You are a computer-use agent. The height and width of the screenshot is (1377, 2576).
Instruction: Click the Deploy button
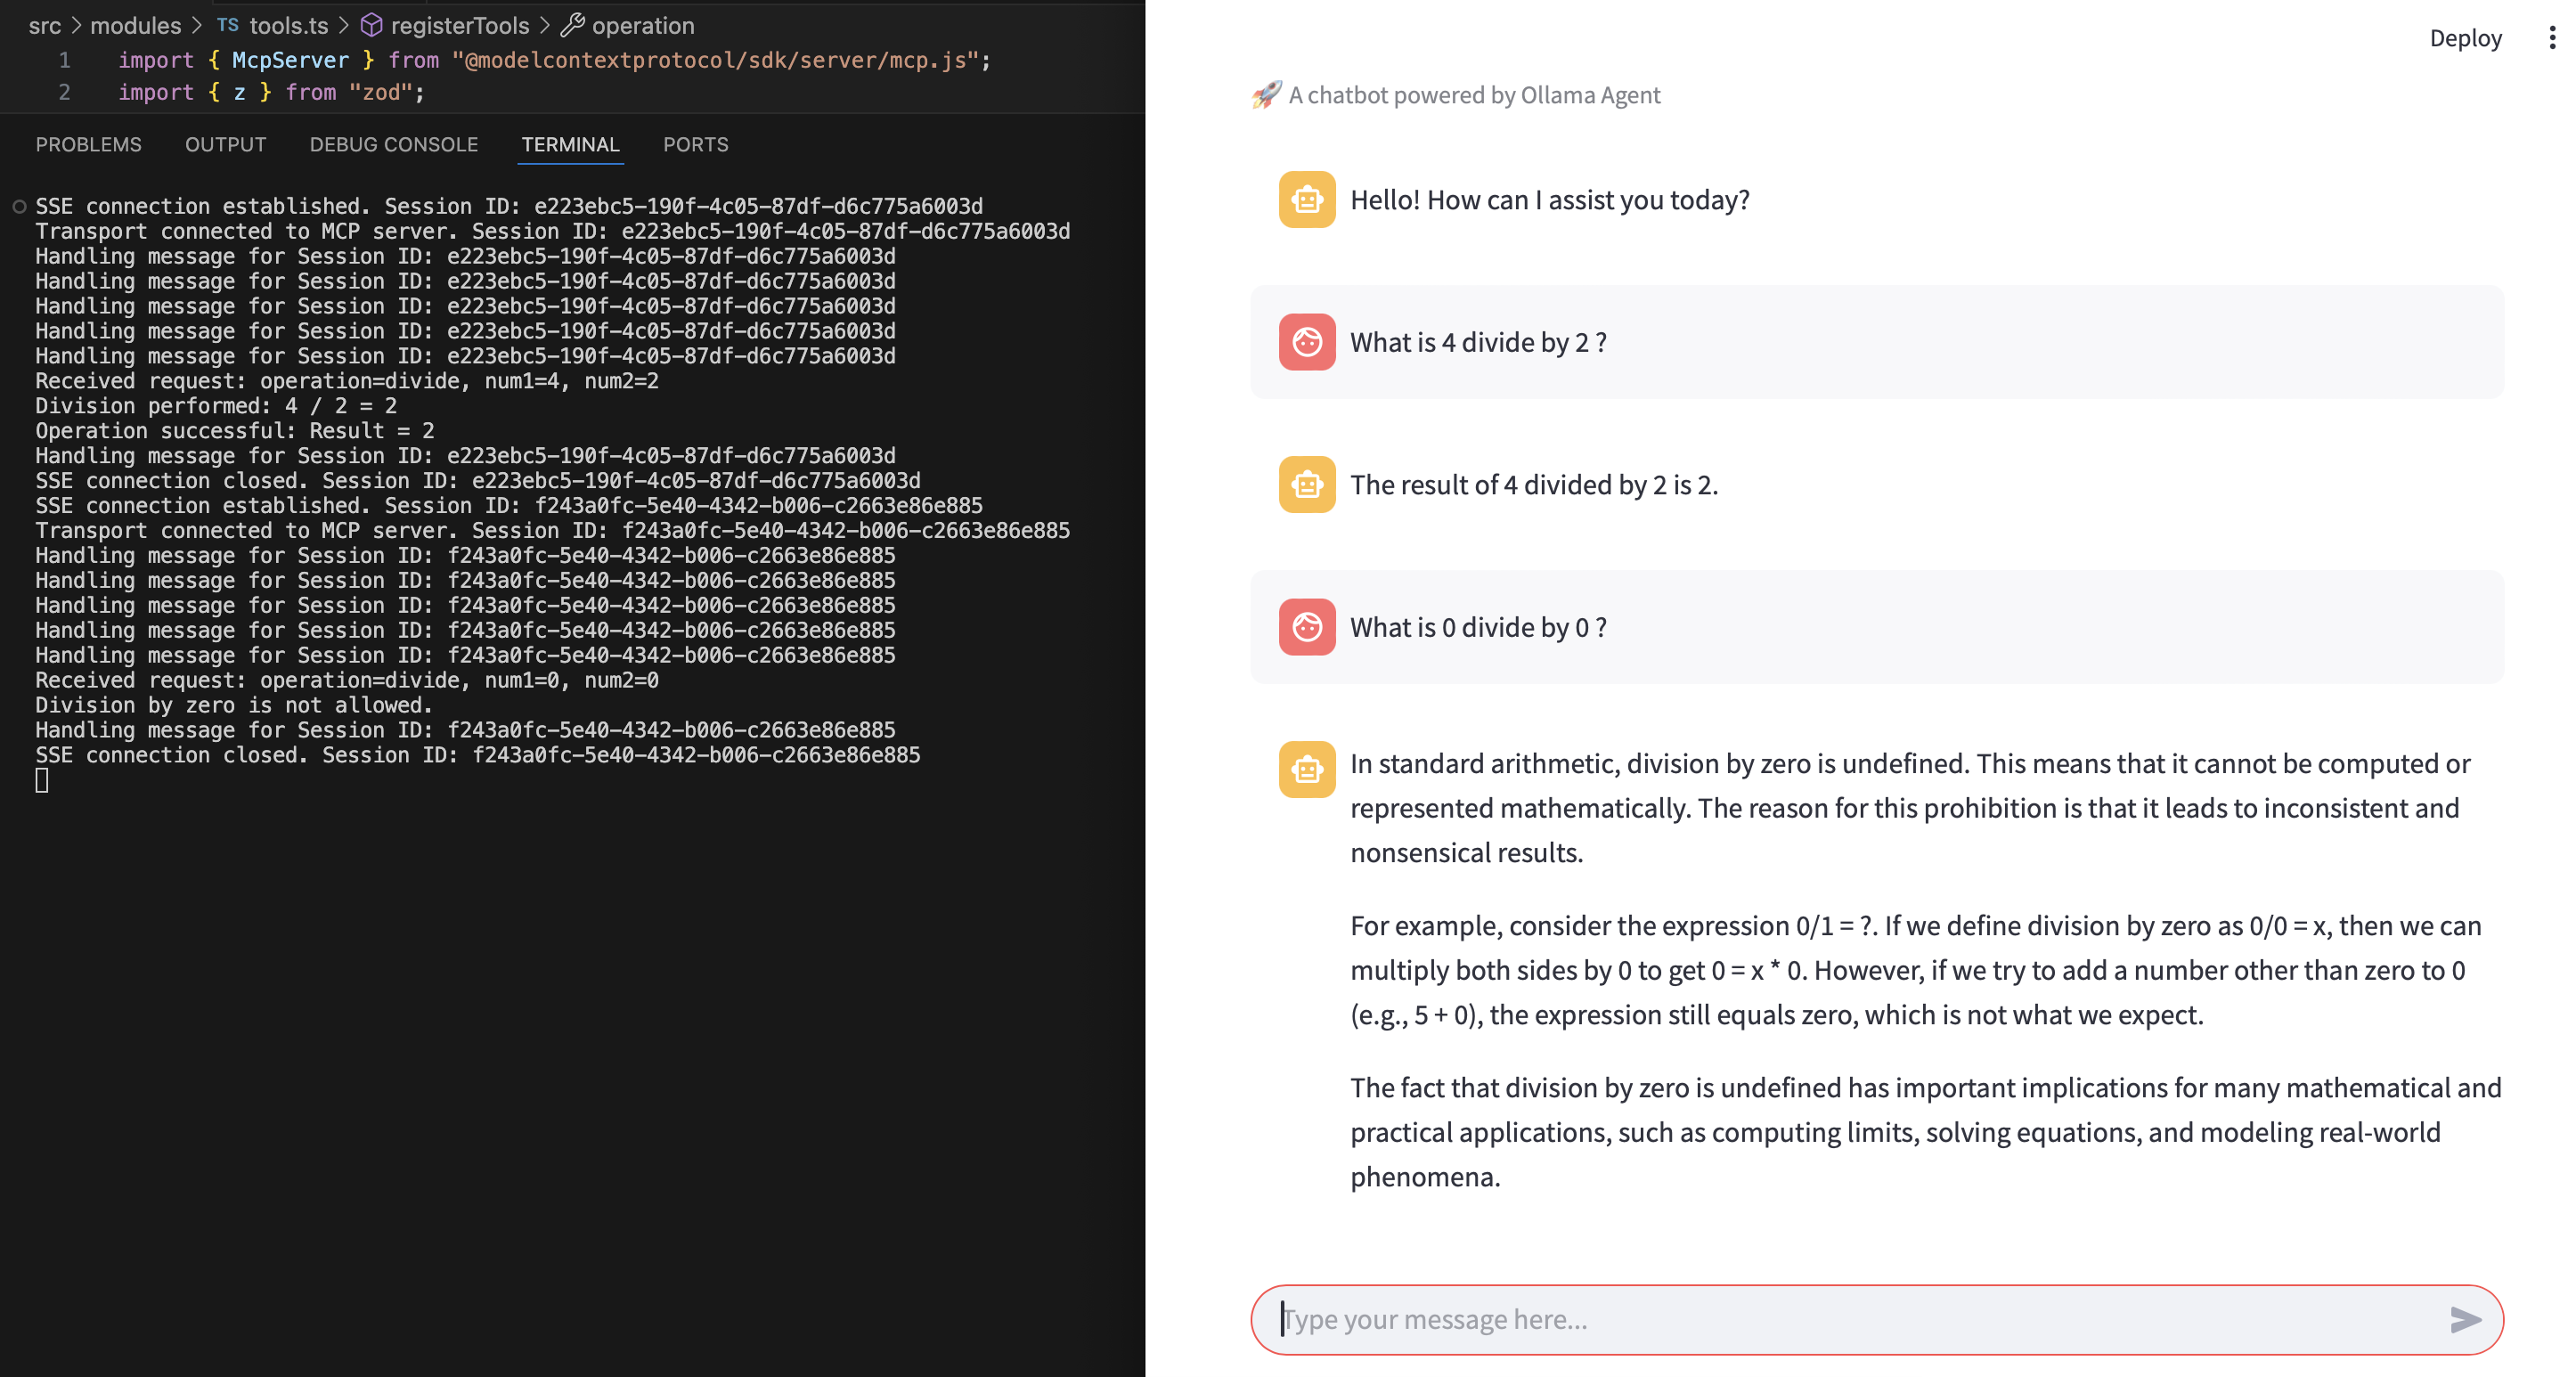point(2466,38)
